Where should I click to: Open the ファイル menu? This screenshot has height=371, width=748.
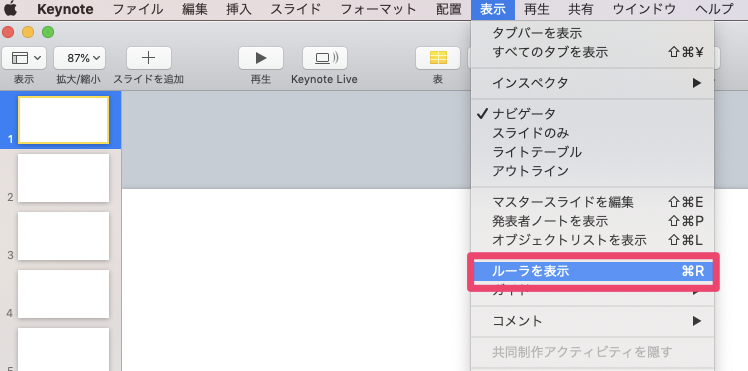[138, 9]
